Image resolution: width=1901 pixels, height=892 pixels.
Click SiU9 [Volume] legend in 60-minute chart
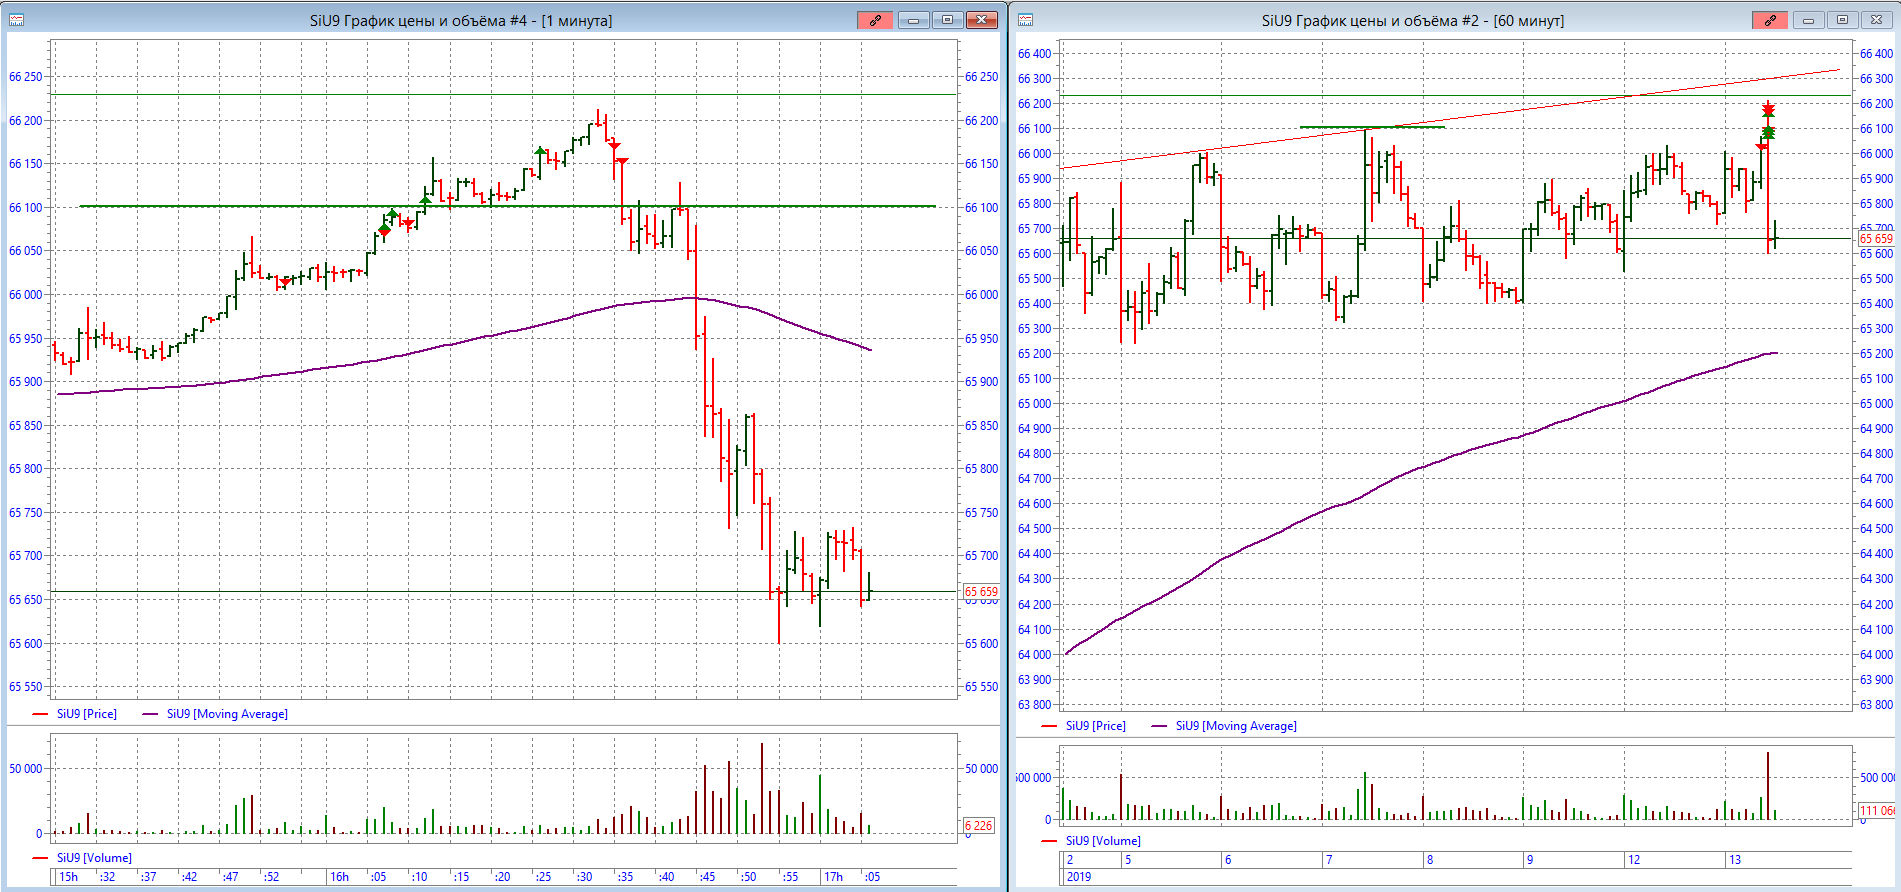pos(1102,841)
